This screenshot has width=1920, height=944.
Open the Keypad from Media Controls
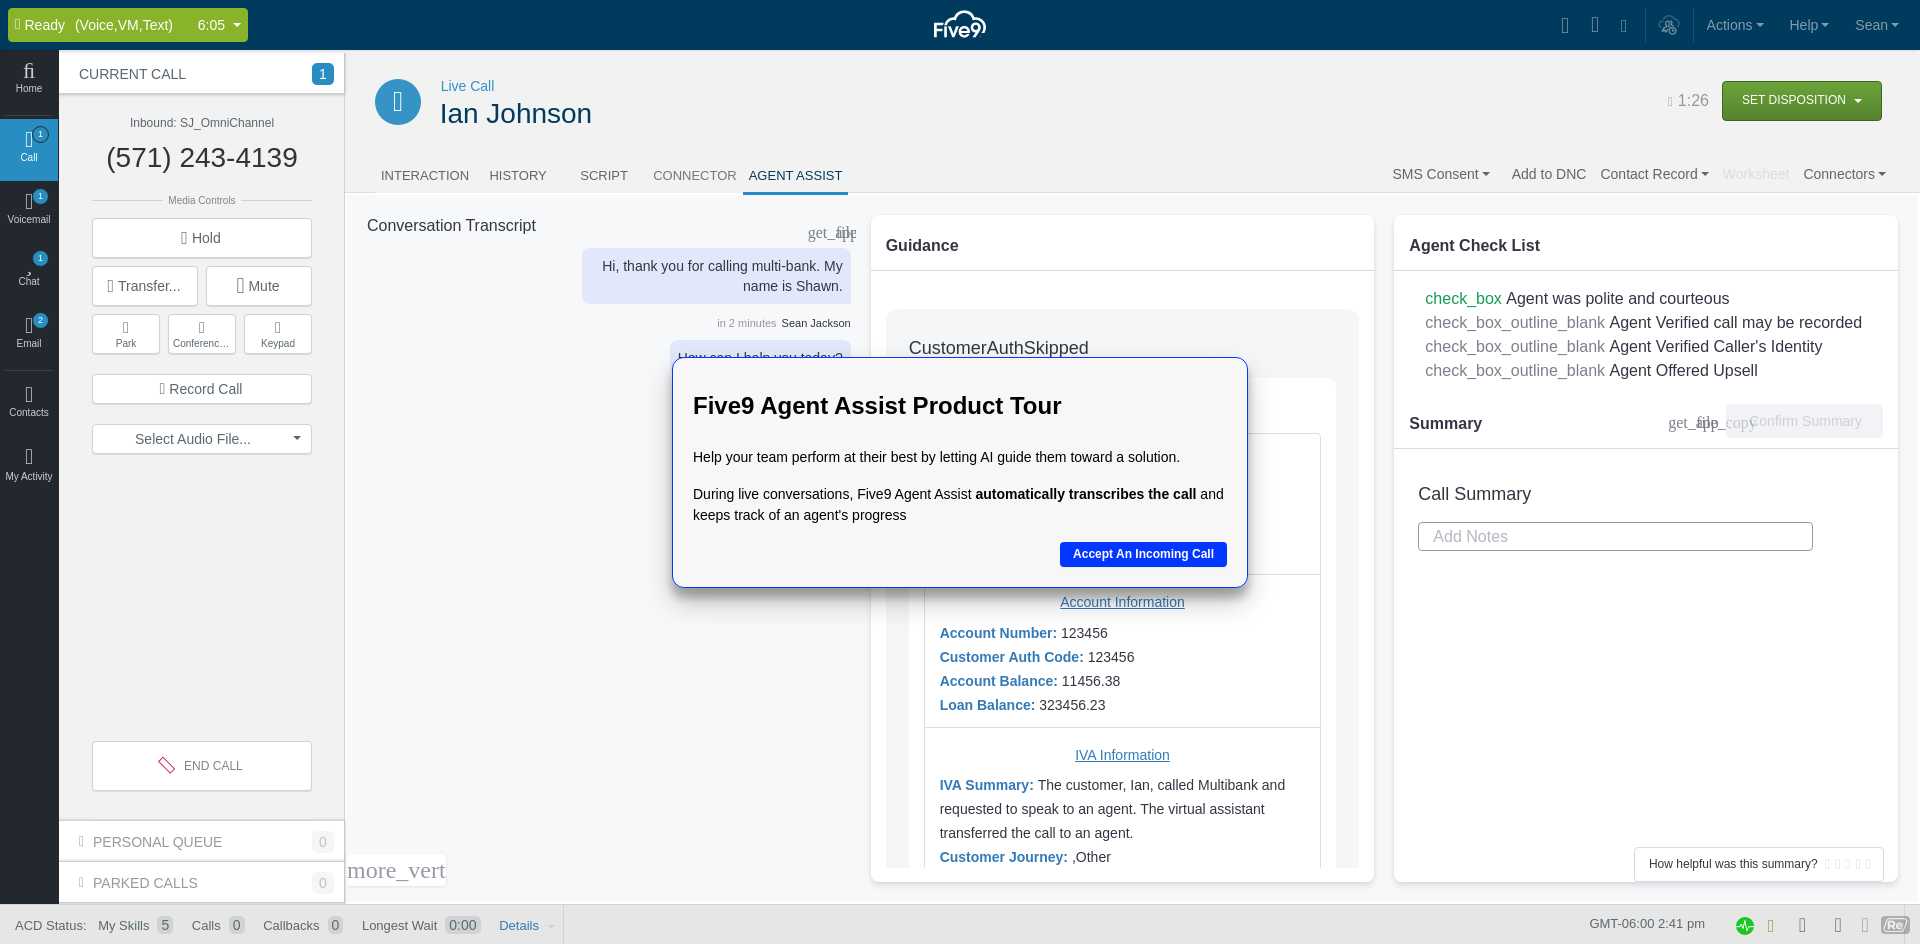coord(277,333)
